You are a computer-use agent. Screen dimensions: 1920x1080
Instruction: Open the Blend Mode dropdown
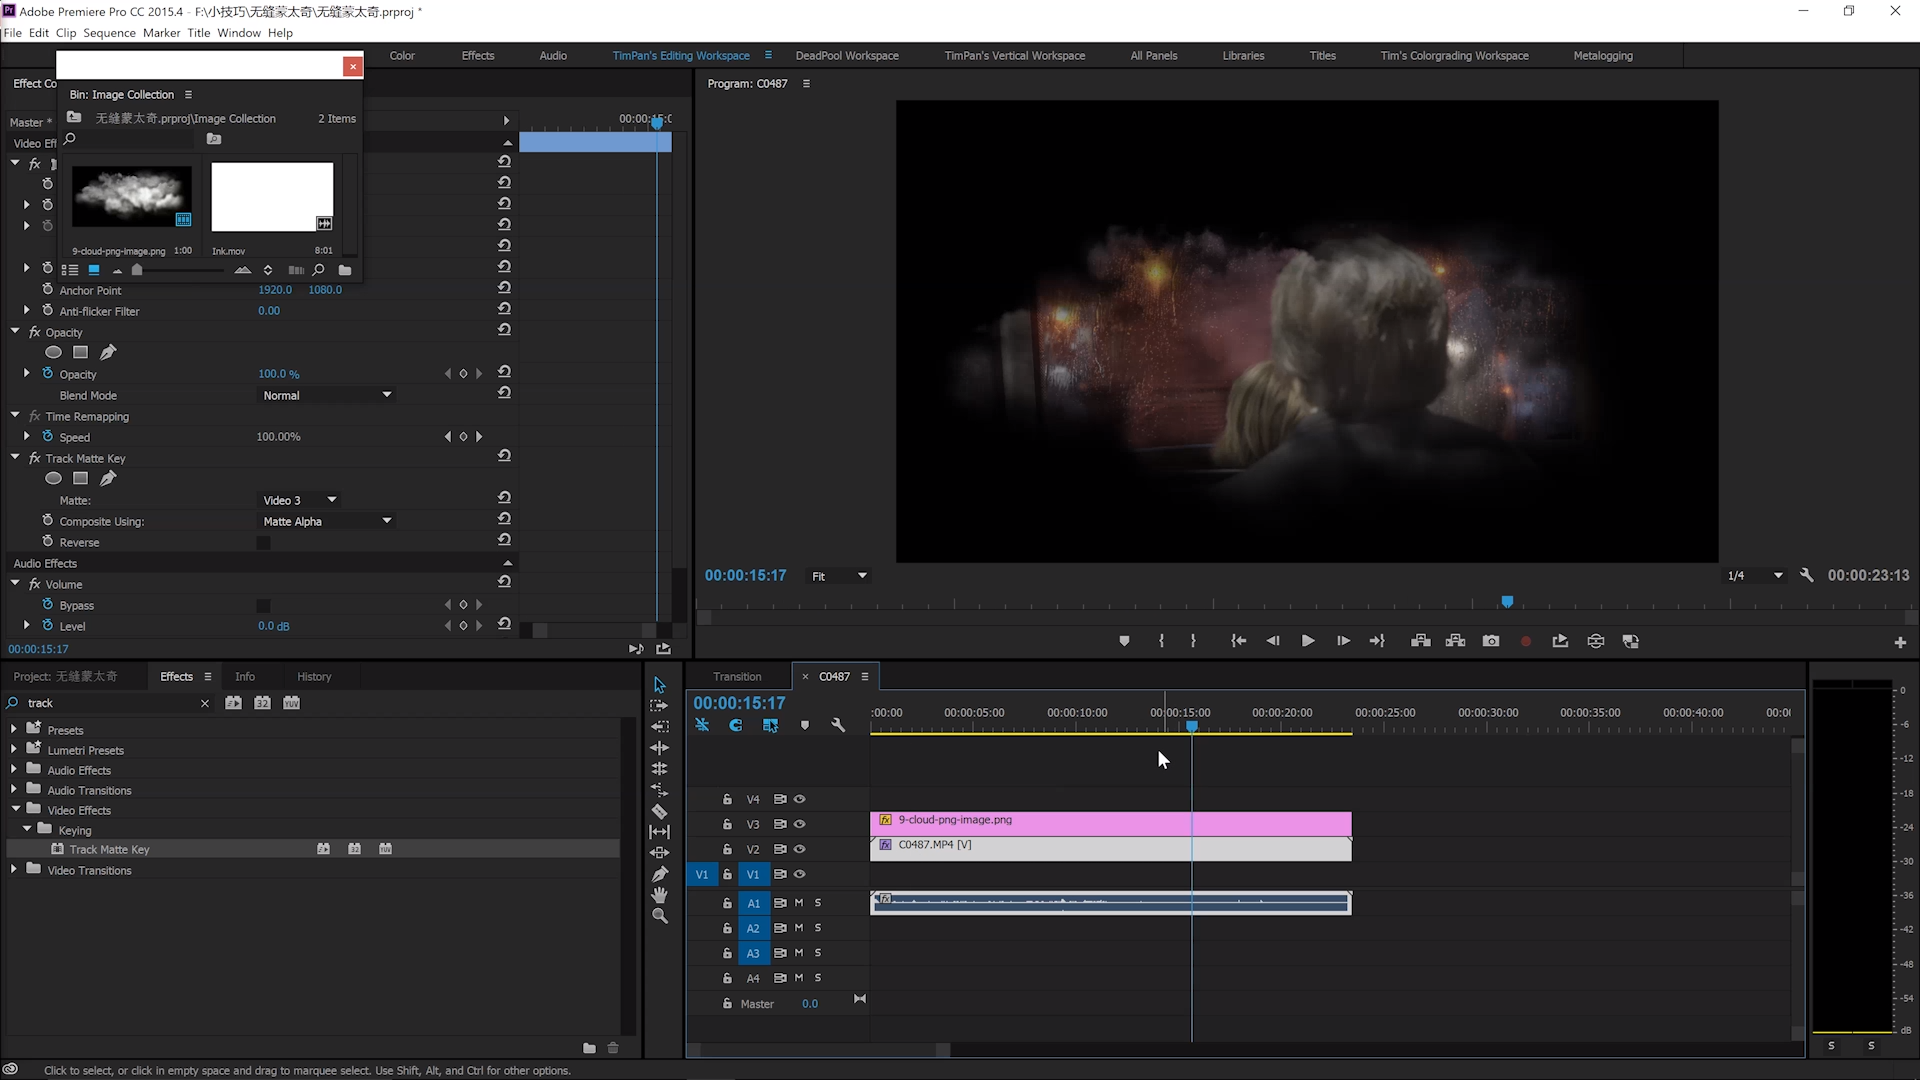(x=326, y=395)
